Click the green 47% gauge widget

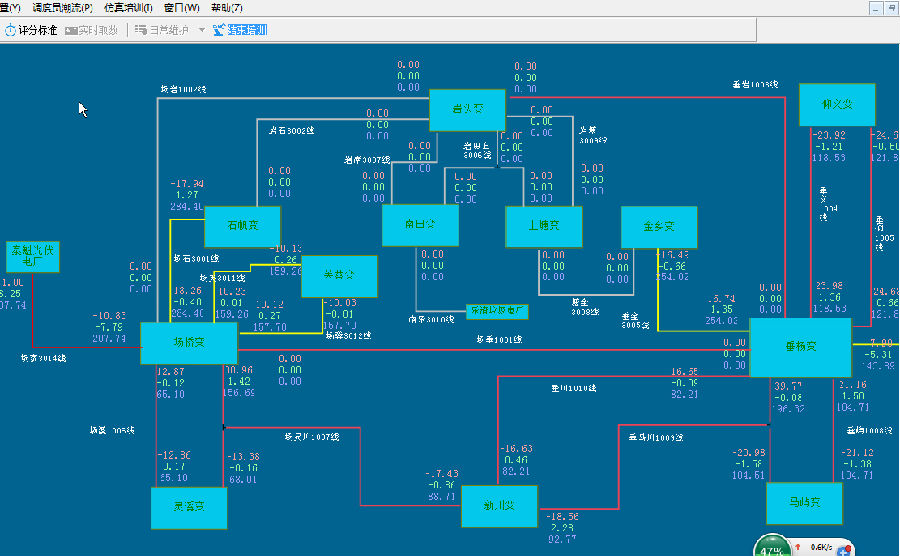[x=771, y=549]
